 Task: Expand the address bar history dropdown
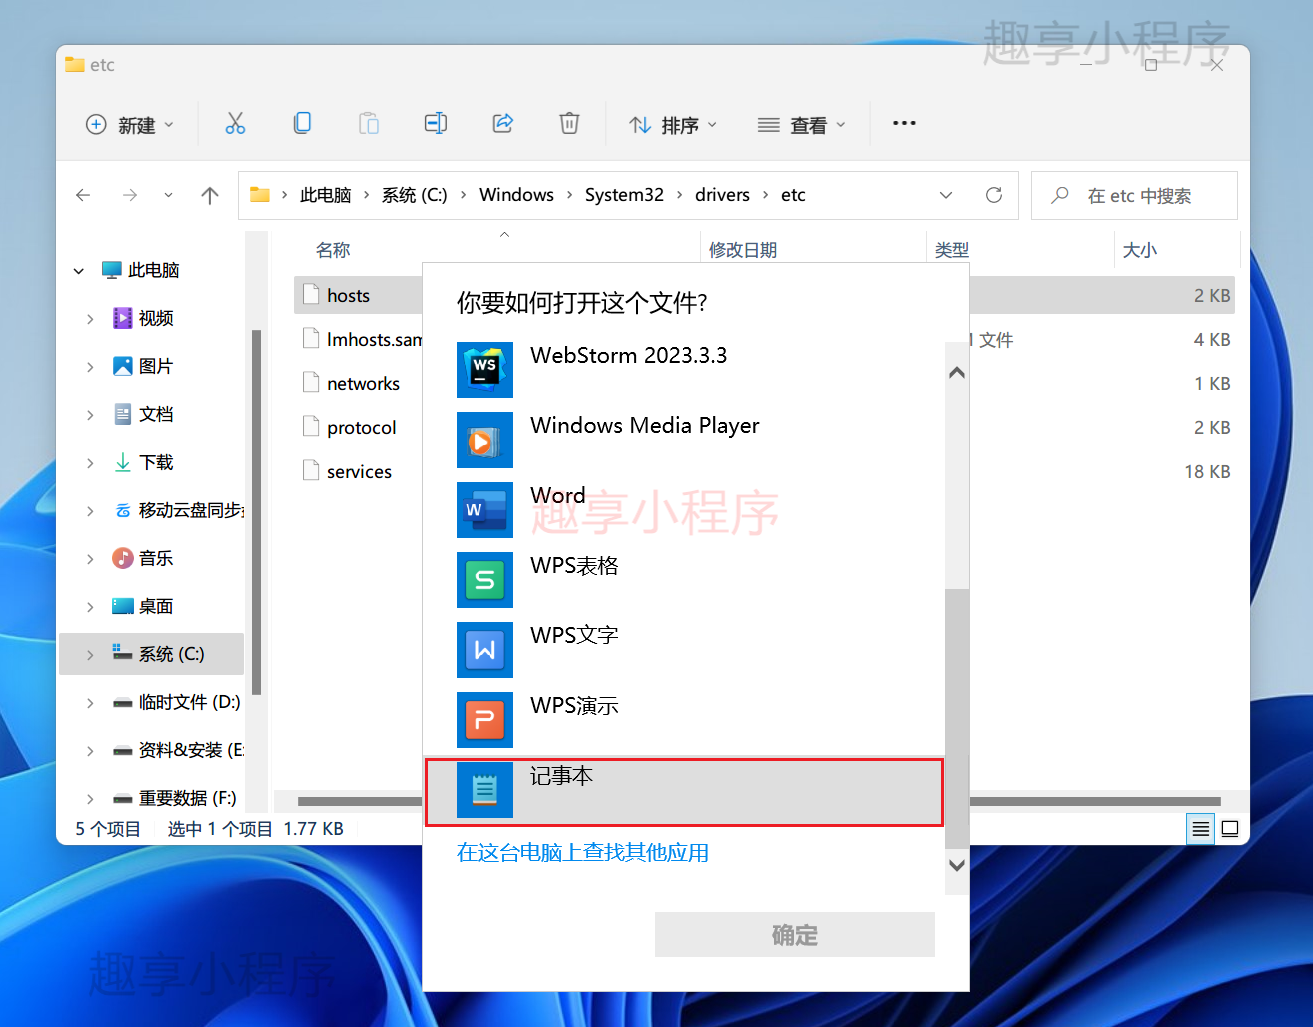point(946,195)
